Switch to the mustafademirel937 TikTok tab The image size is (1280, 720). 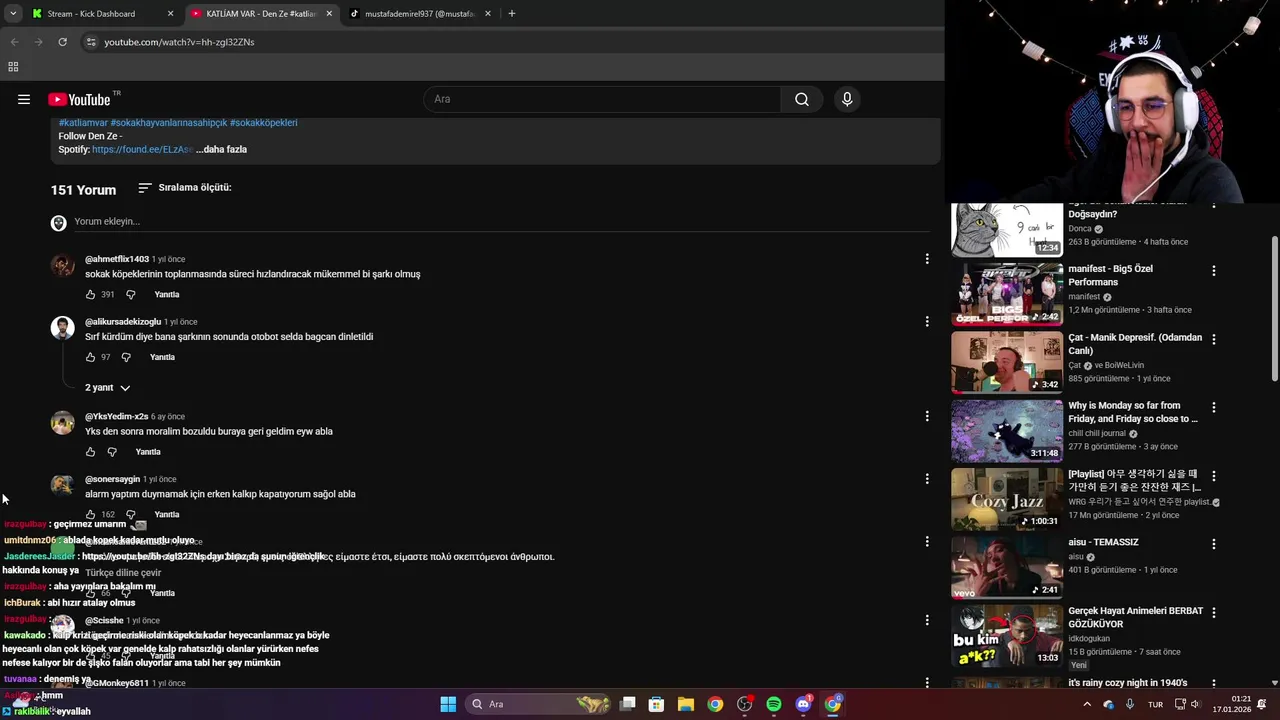coord(418,14)
